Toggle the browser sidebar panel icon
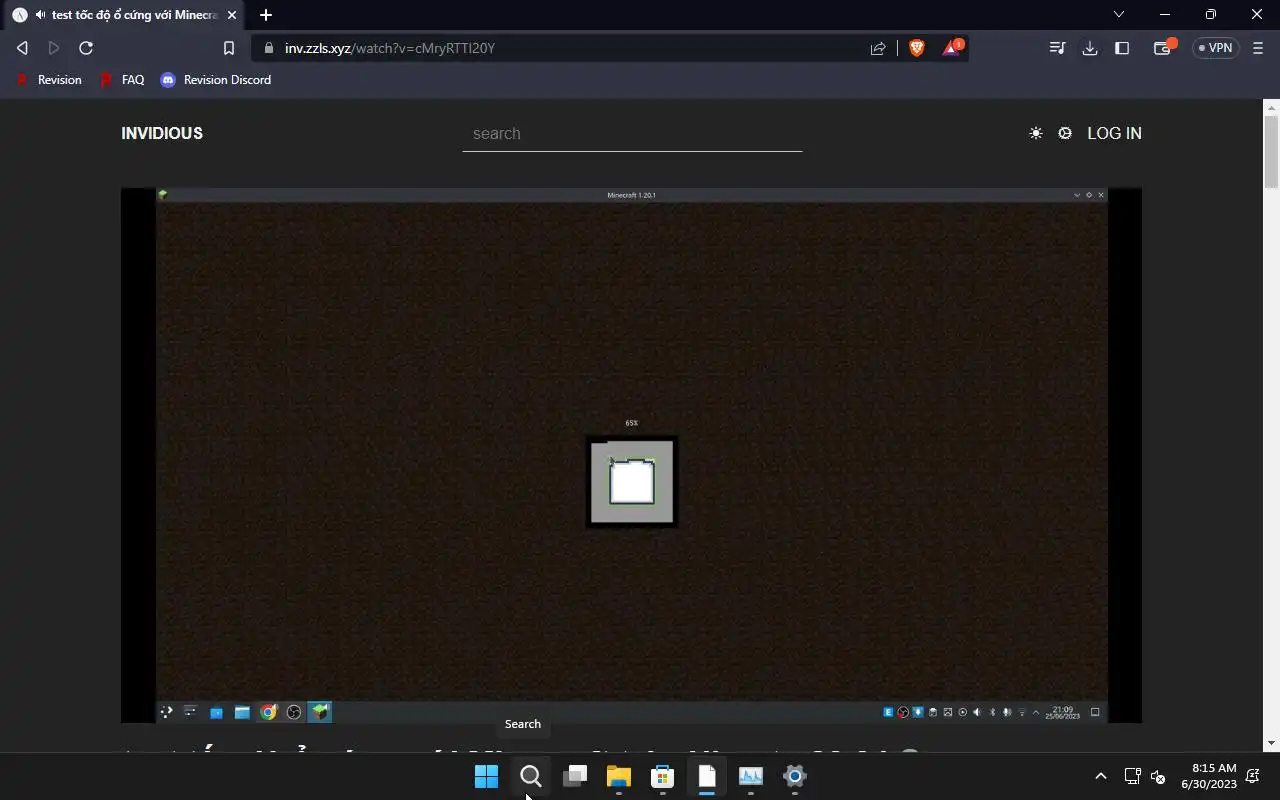 [1122, 48]
